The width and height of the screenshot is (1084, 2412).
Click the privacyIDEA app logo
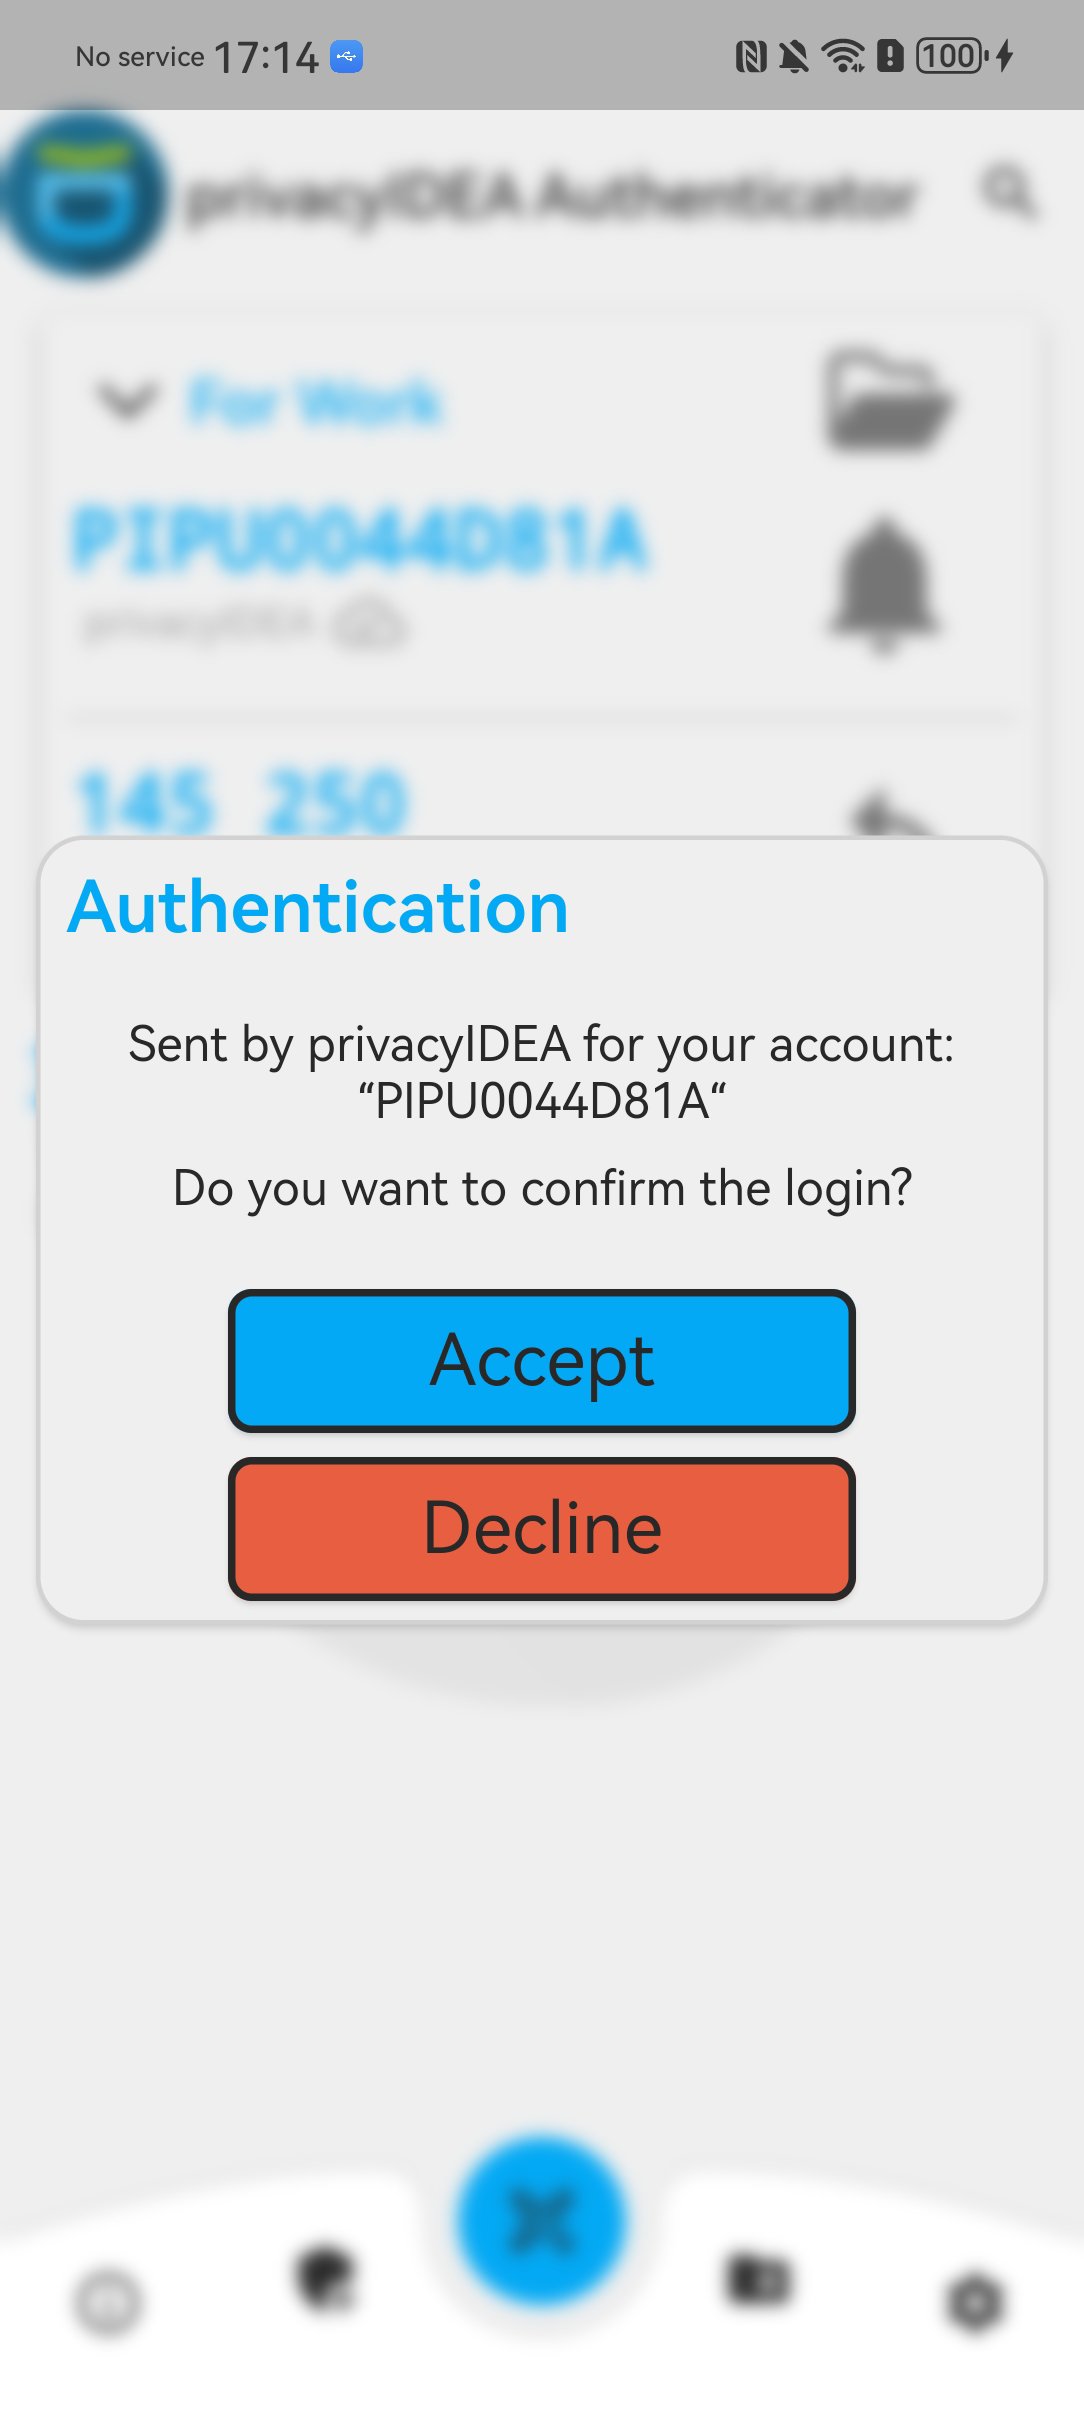tap(84, 194)
